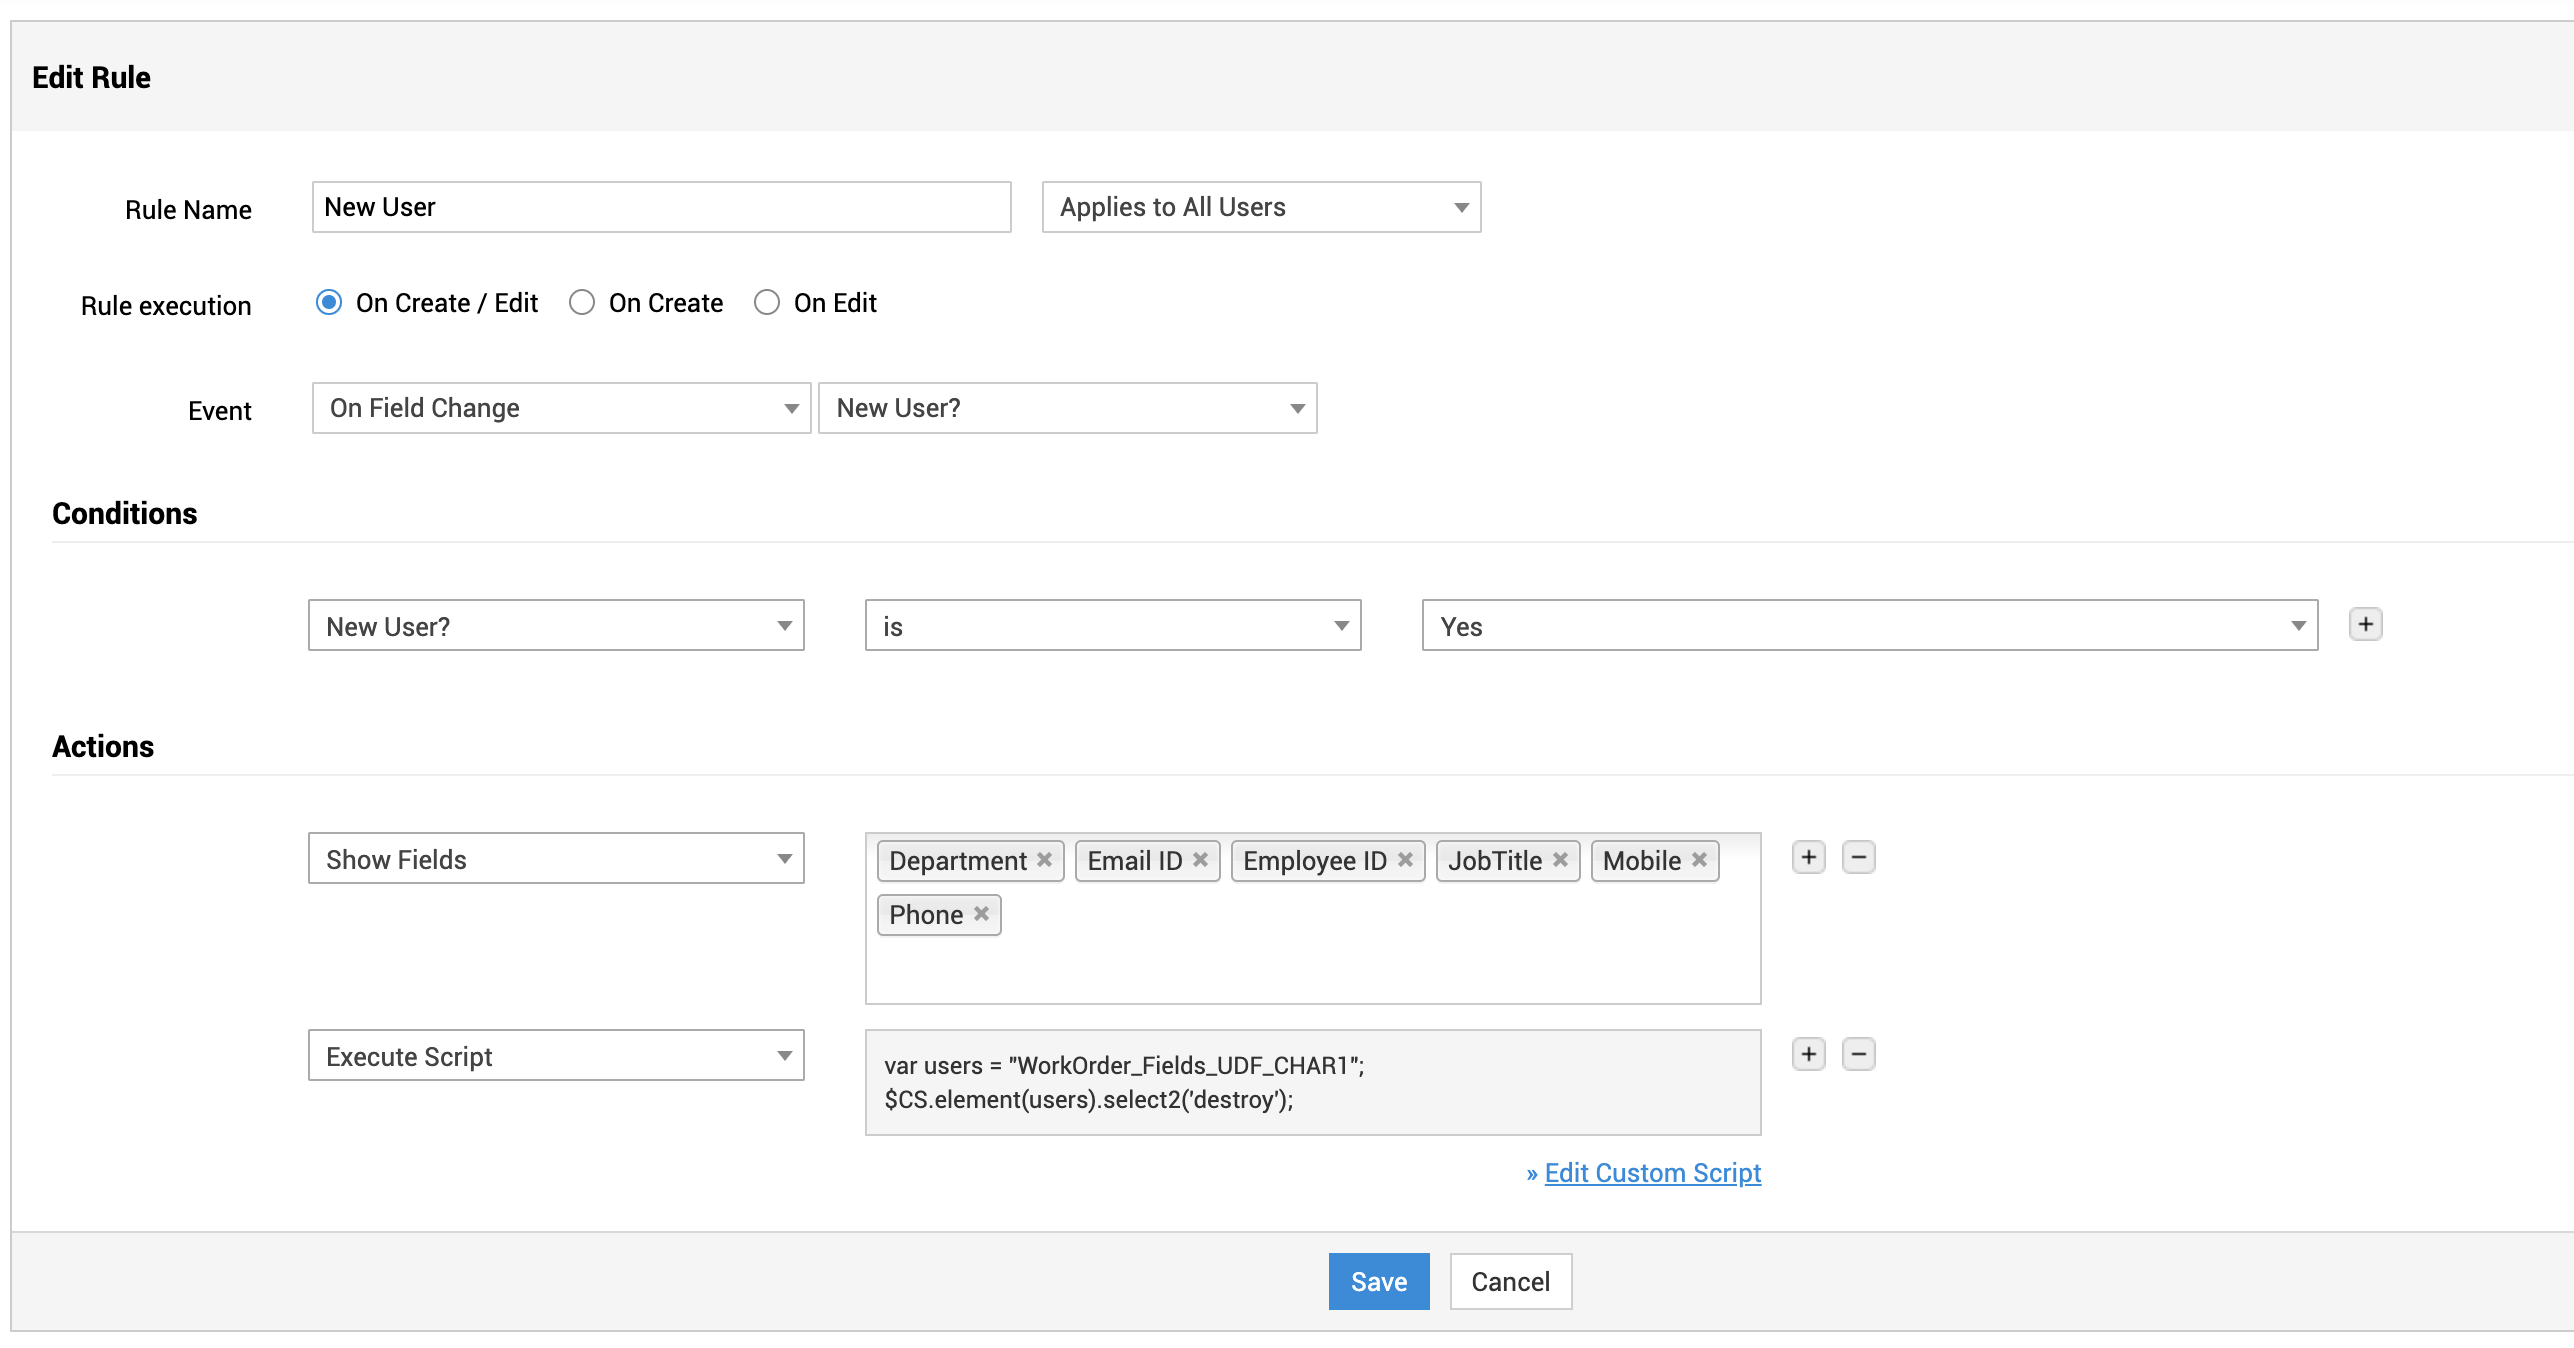
Task: Remove the Phone field tag
Action: point(981,914)
